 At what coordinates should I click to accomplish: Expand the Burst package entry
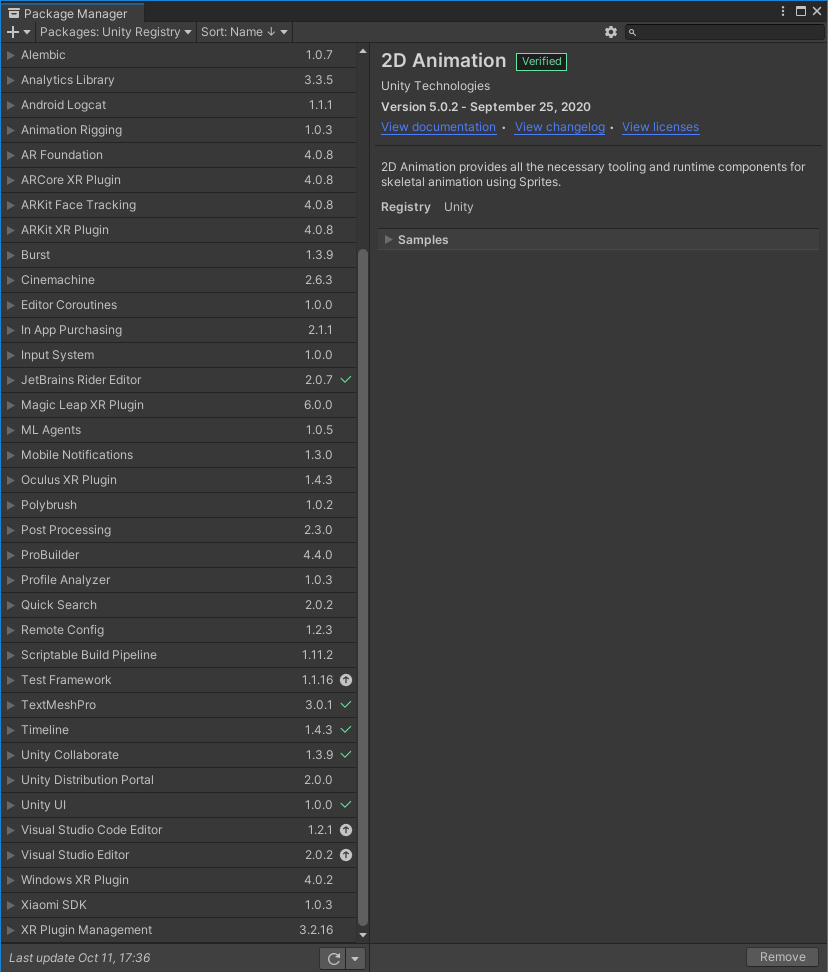(10, 255)
